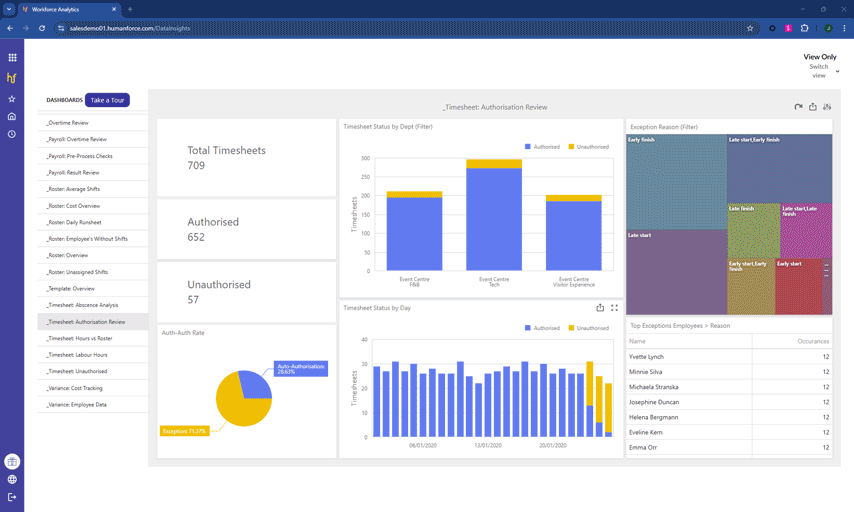The height and width of the screenshot is (512, 854).
Task: Select the _Timesheet: Unauthorised dashboard
Action: [x=77, y=371]
